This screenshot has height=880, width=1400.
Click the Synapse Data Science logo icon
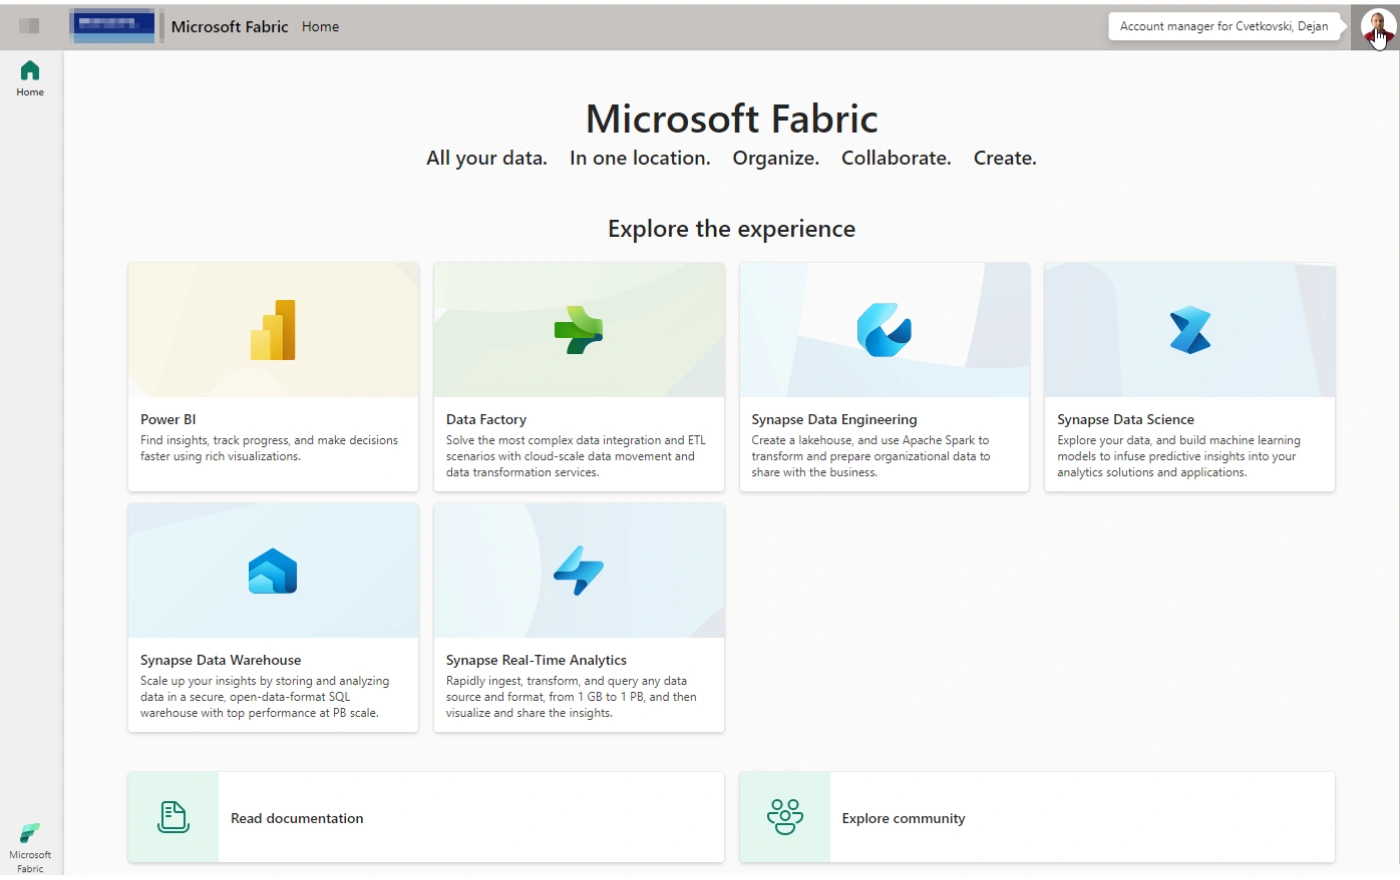[x=1190, y=330]
